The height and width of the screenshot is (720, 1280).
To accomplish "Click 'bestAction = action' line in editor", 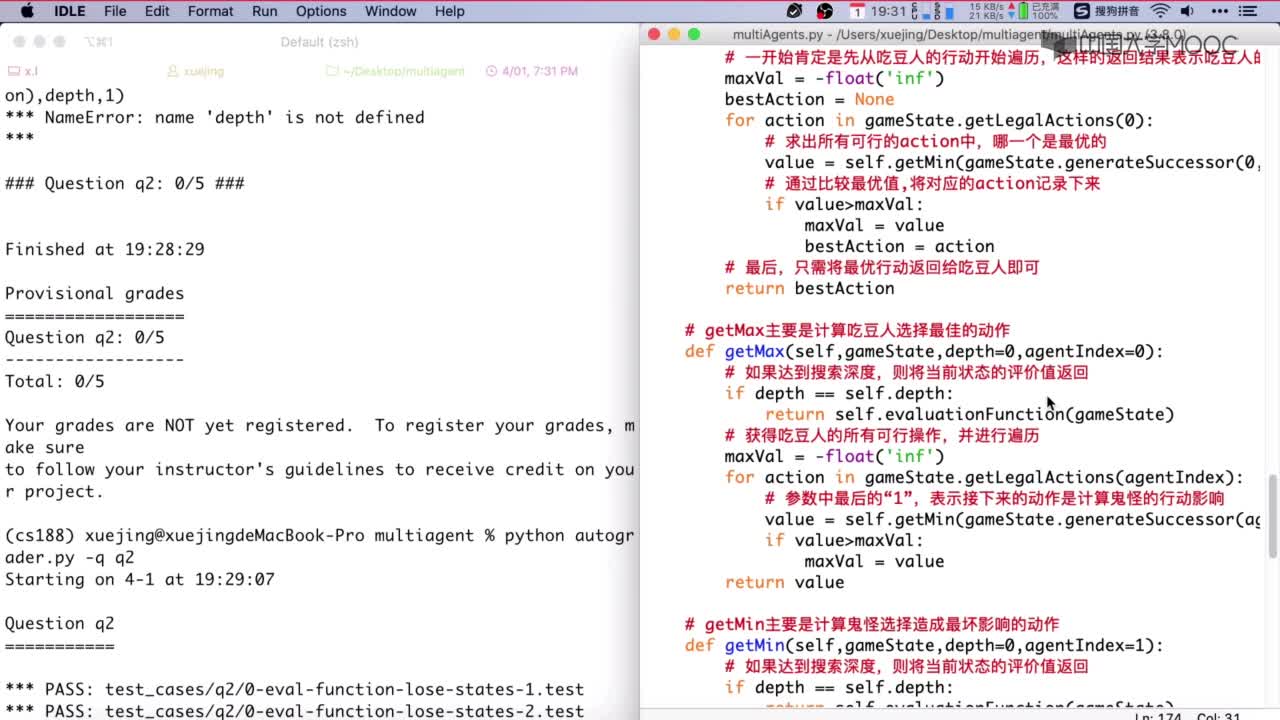I will click(x=900, y=246).
